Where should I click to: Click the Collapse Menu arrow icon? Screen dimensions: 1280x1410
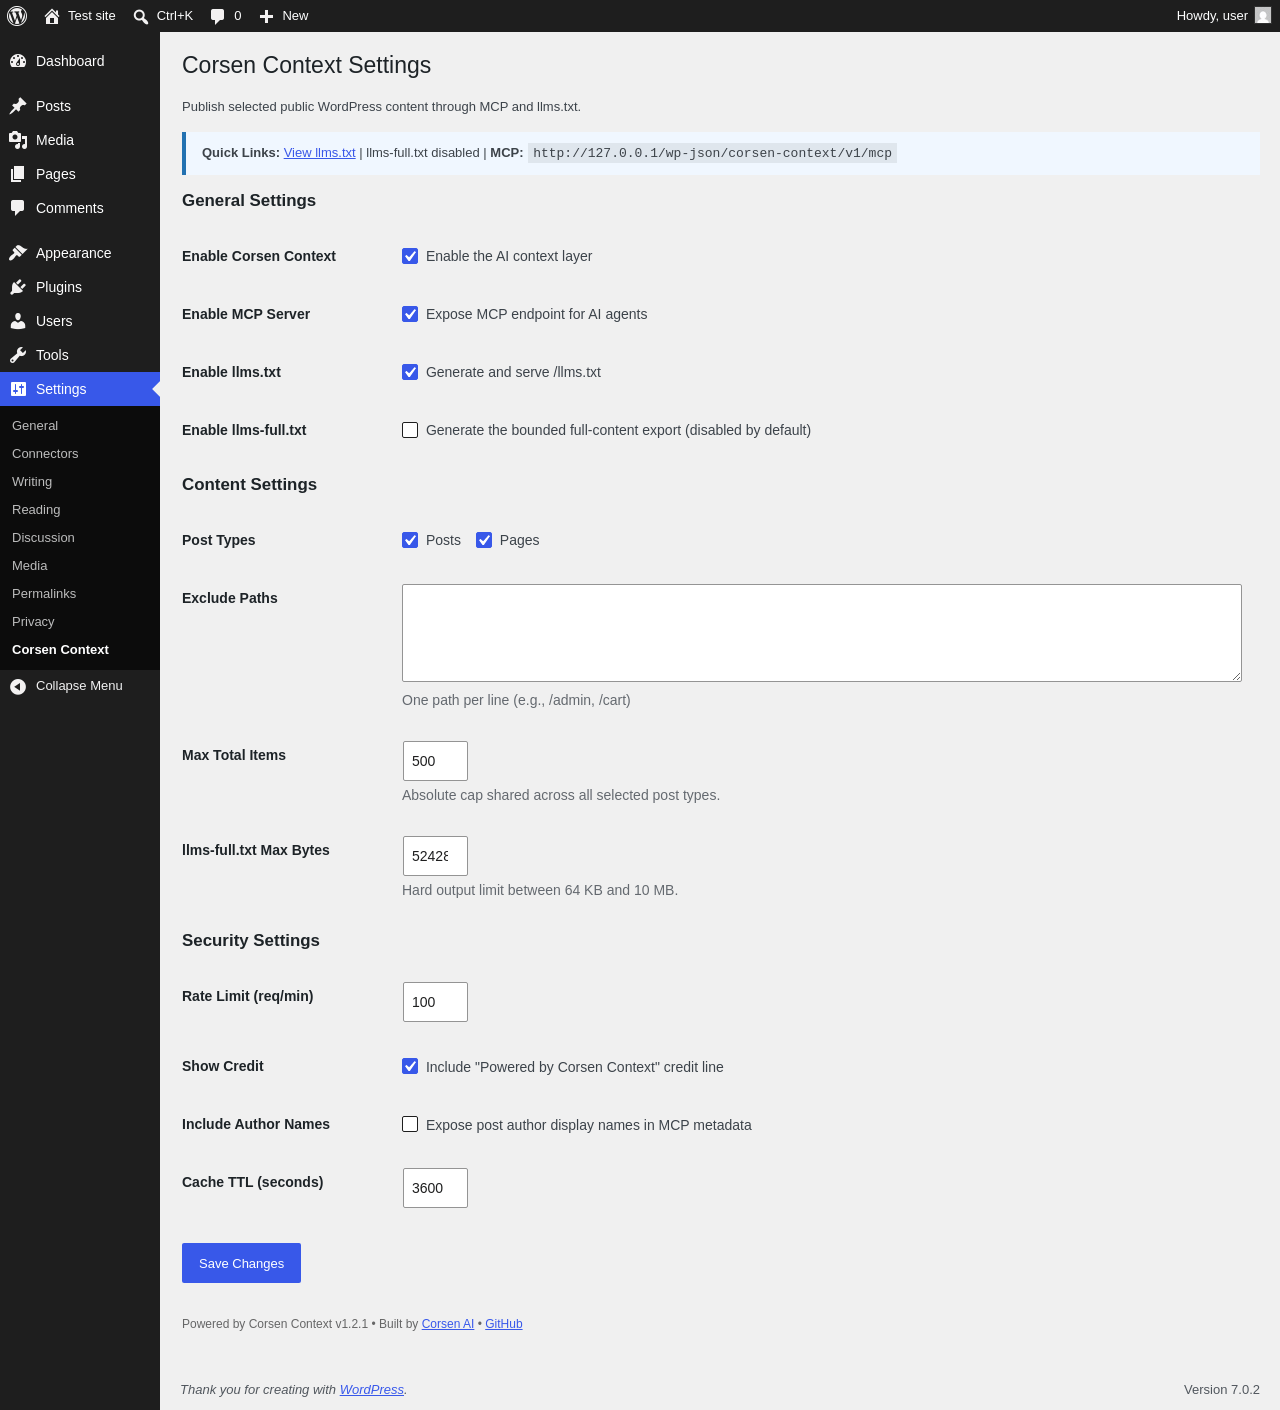[x=18, y=686]
